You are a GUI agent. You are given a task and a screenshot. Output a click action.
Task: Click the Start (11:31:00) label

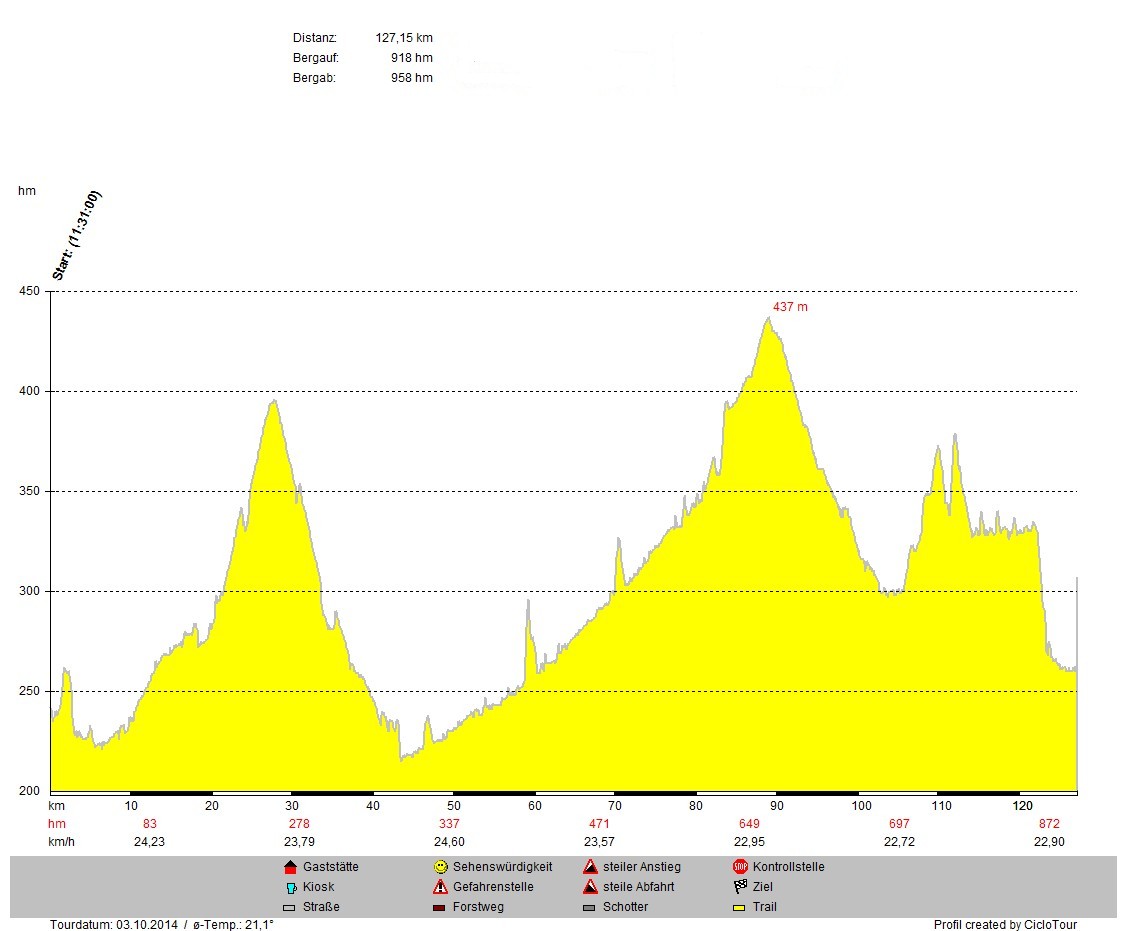coord(77,235)
